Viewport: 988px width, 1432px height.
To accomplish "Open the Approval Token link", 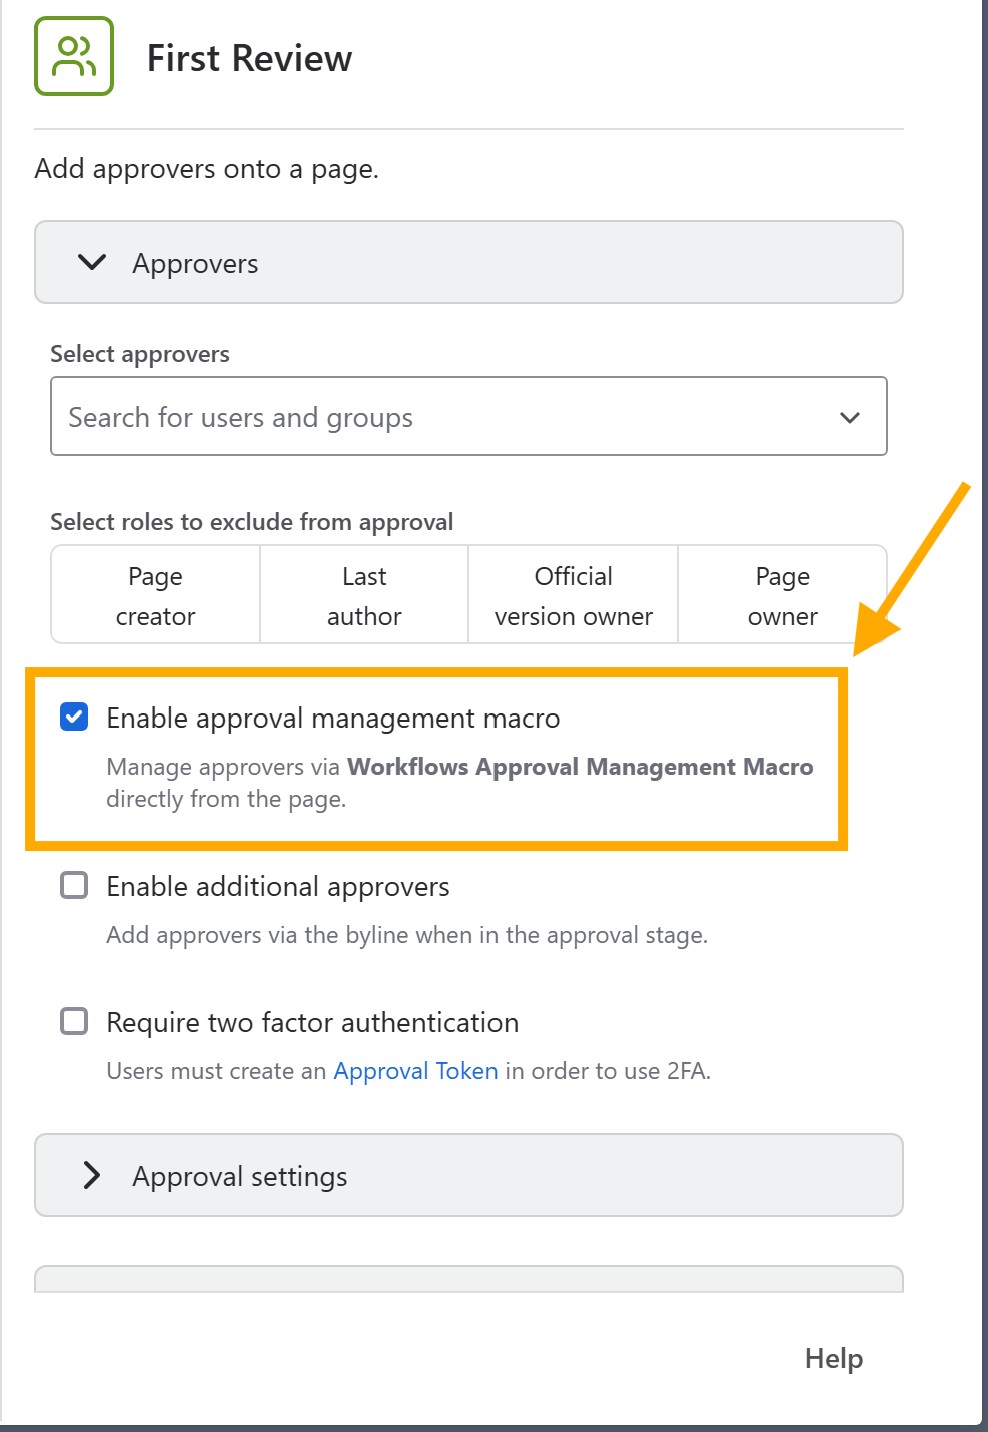I will point(416,1070).
